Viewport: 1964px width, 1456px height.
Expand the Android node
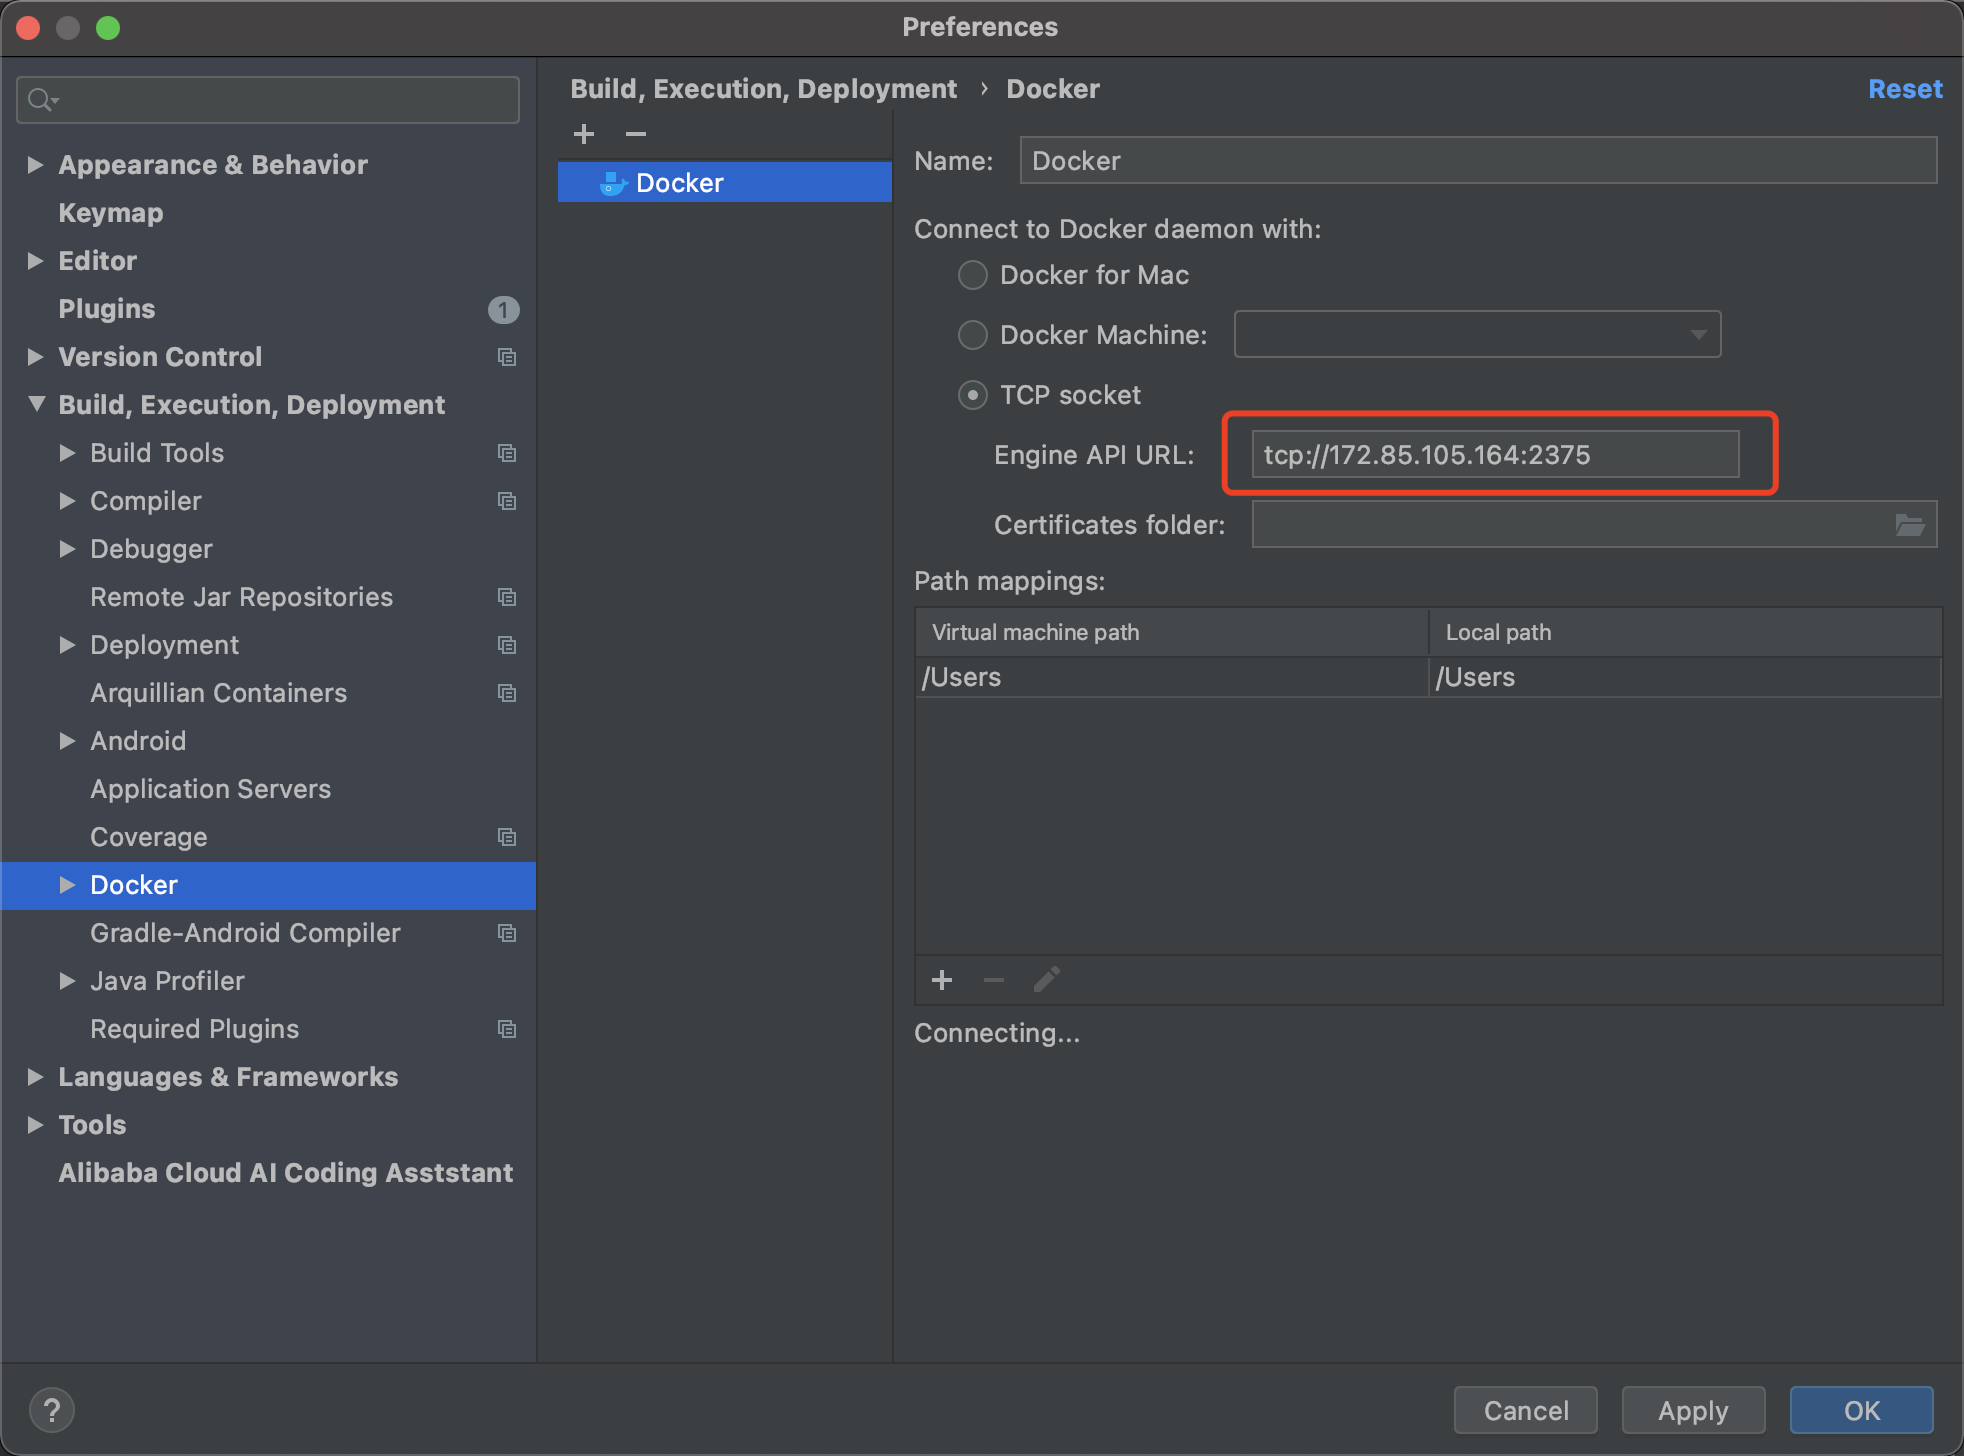(67, 741)
